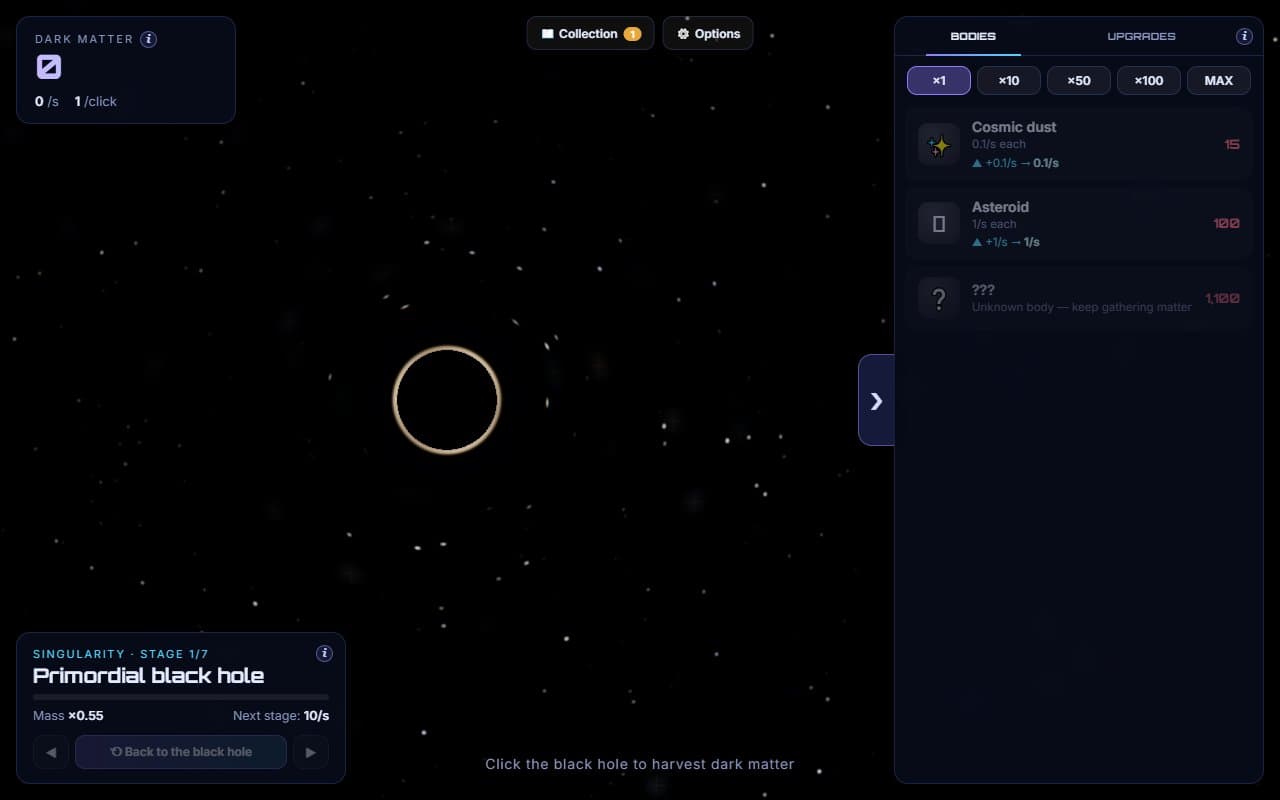This screenshot has height=800, width=1280.
Task: Select the ×100 purchase multiplier
Action: [1149, 80]
